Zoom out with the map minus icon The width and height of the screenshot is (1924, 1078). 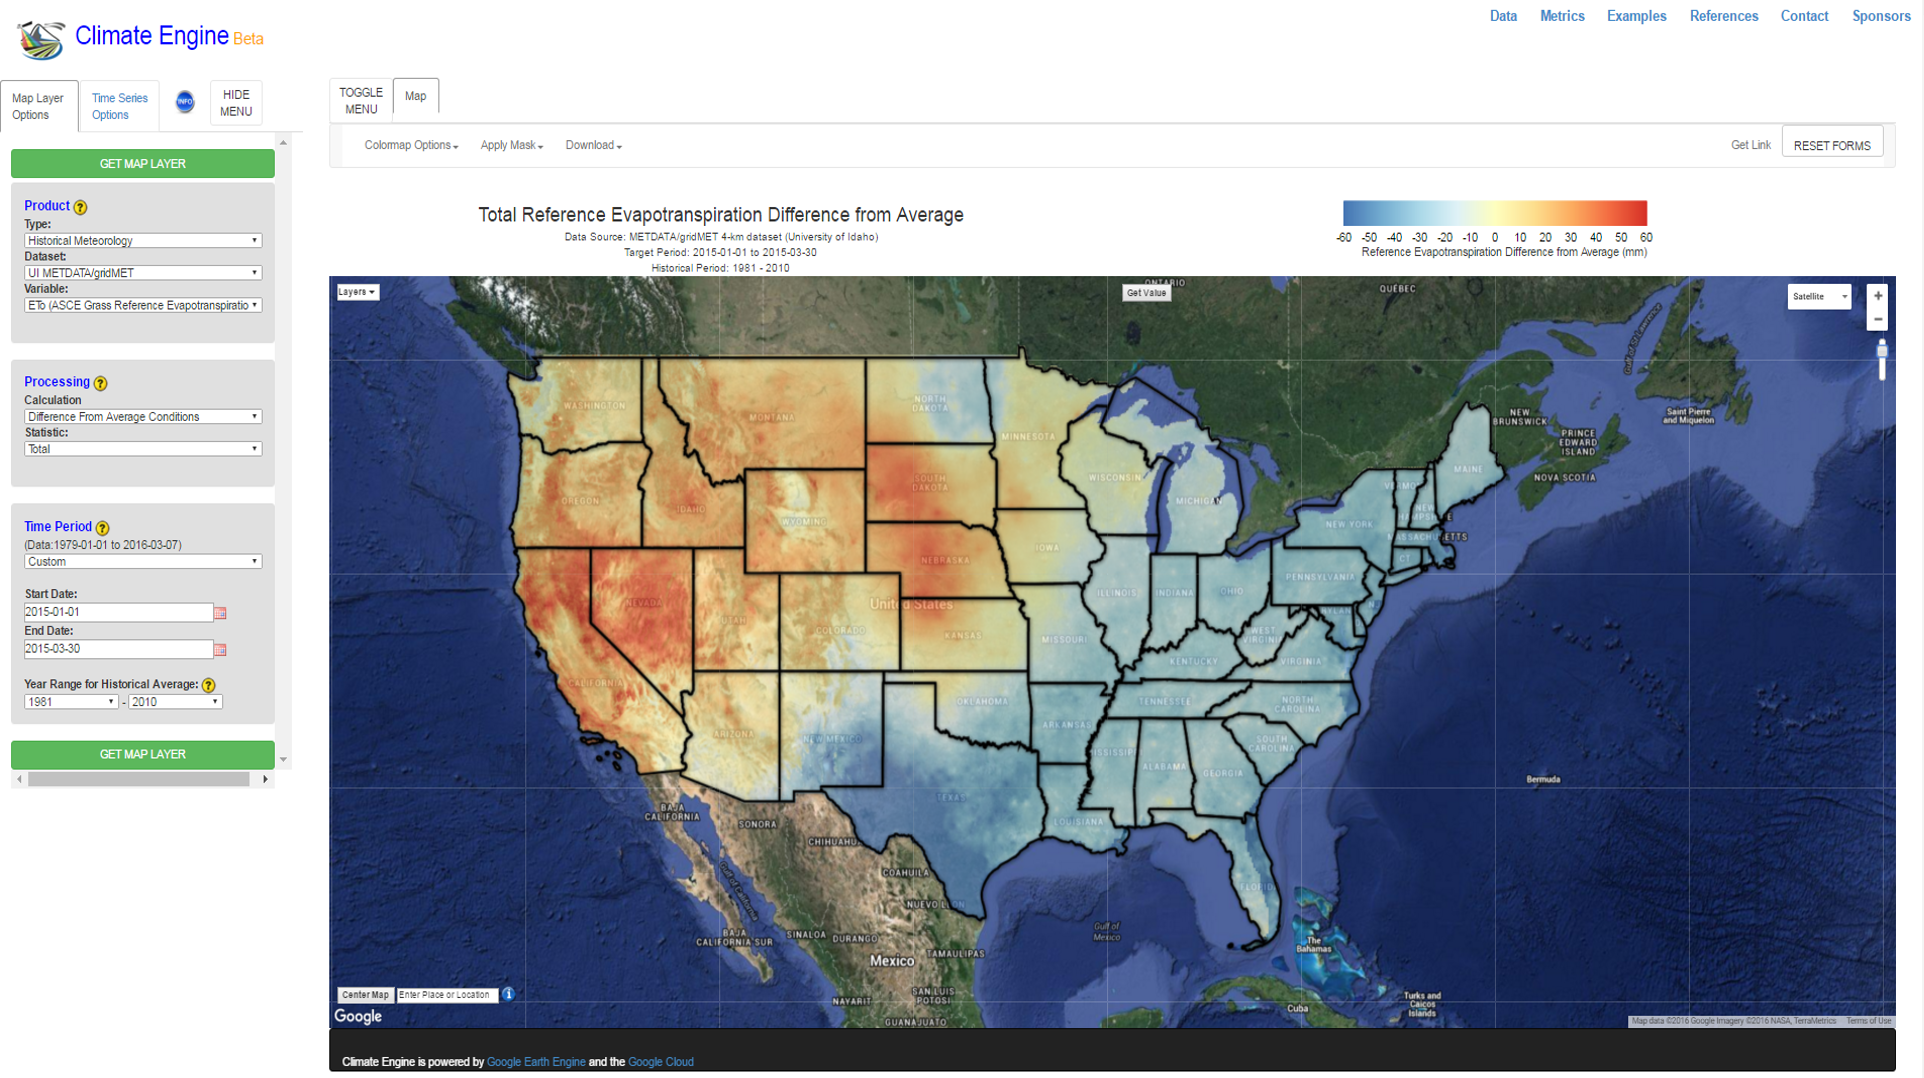tap(1878, 319)
